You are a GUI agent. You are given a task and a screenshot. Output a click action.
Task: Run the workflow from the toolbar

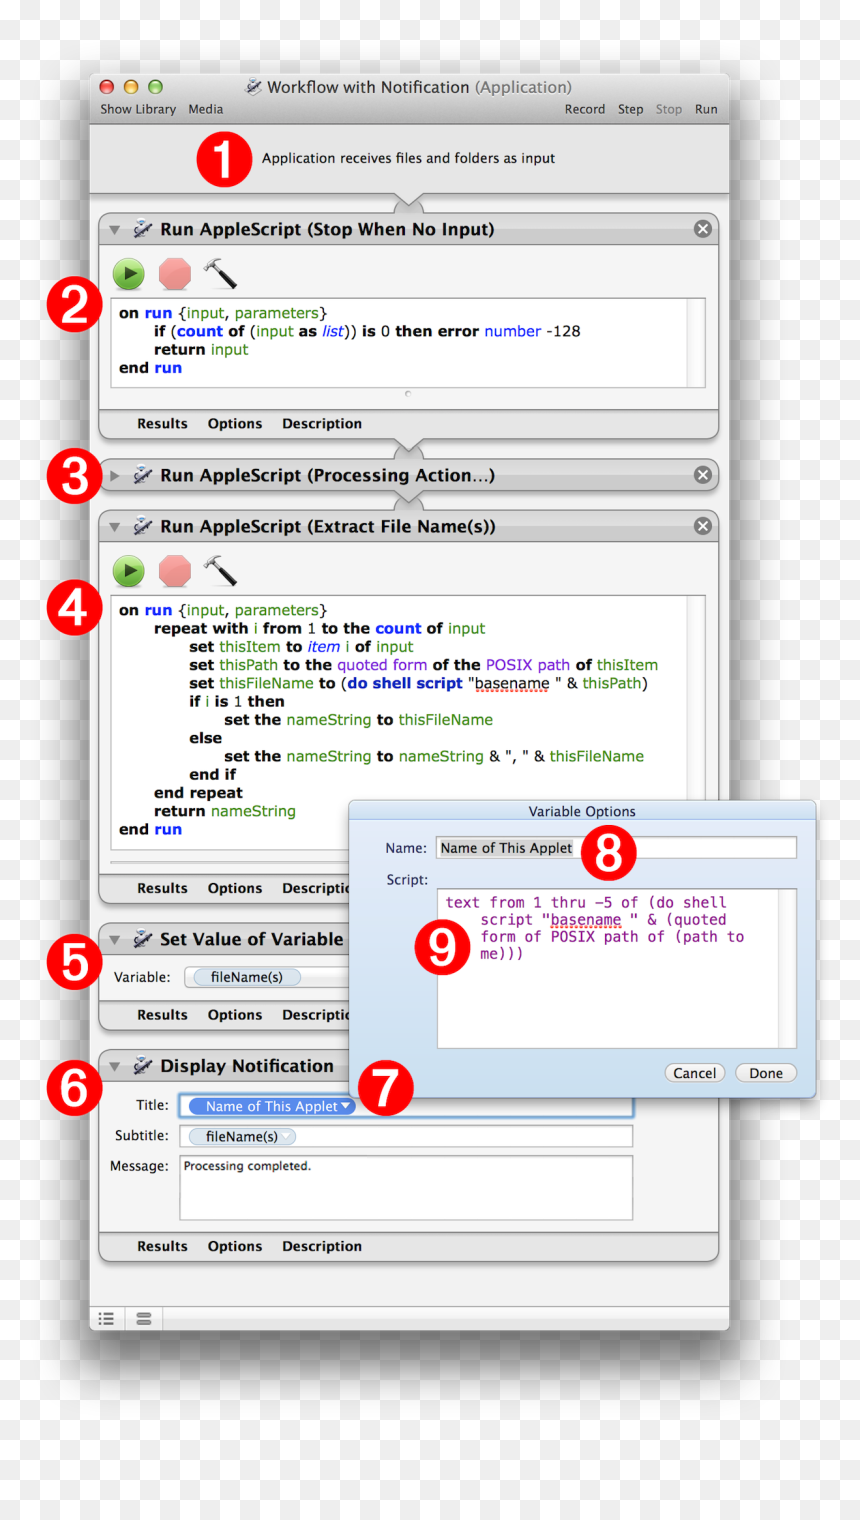pyautogui.click(x=707, y=109)
